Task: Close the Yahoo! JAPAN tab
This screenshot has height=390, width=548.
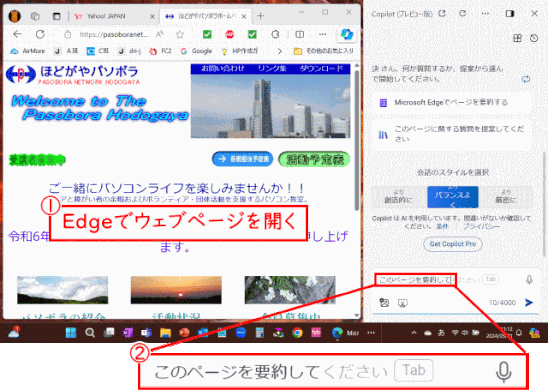Action: [152, 16]
